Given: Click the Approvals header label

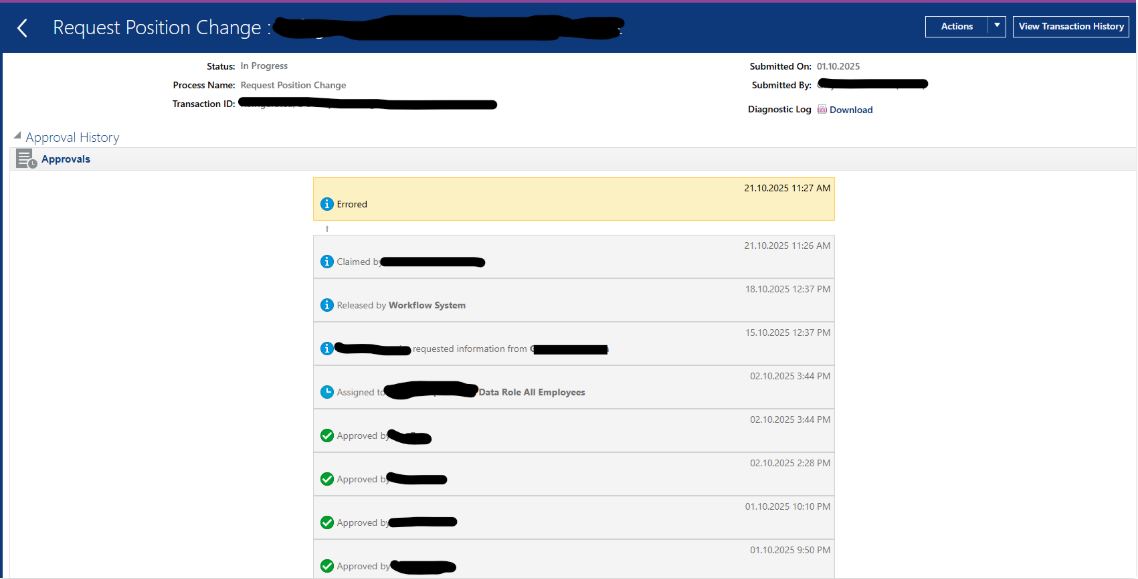Looking at the screenshot, I should (x=66, y=159).
